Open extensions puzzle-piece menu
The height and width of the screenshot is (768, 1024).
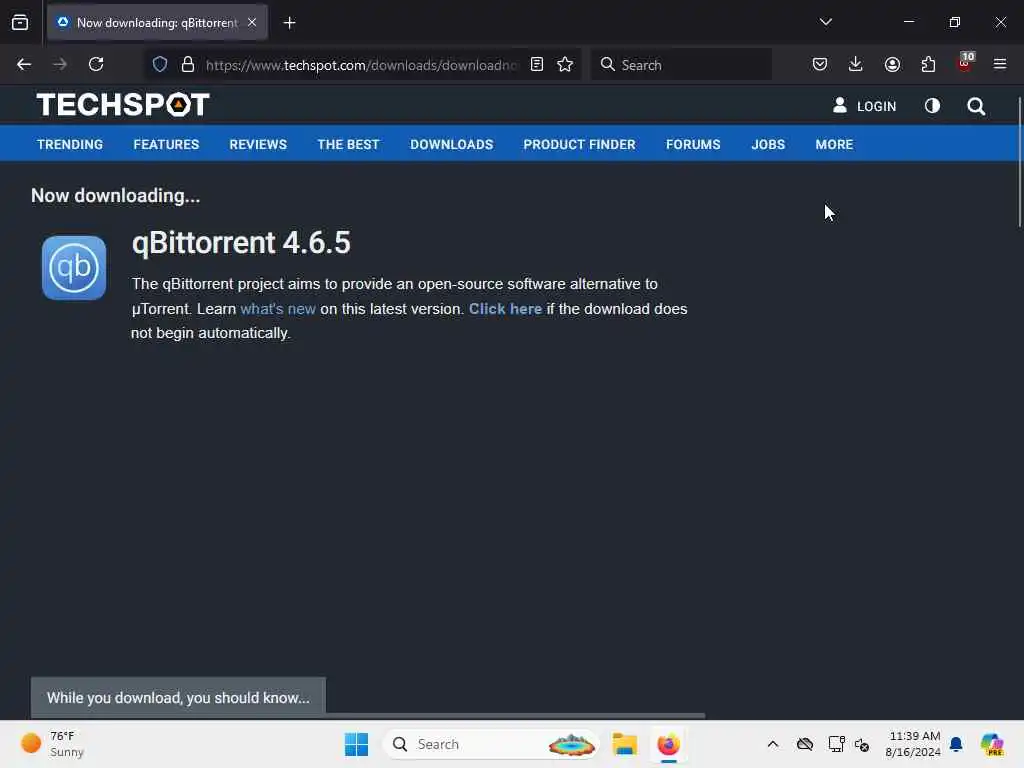pos(928,64)
